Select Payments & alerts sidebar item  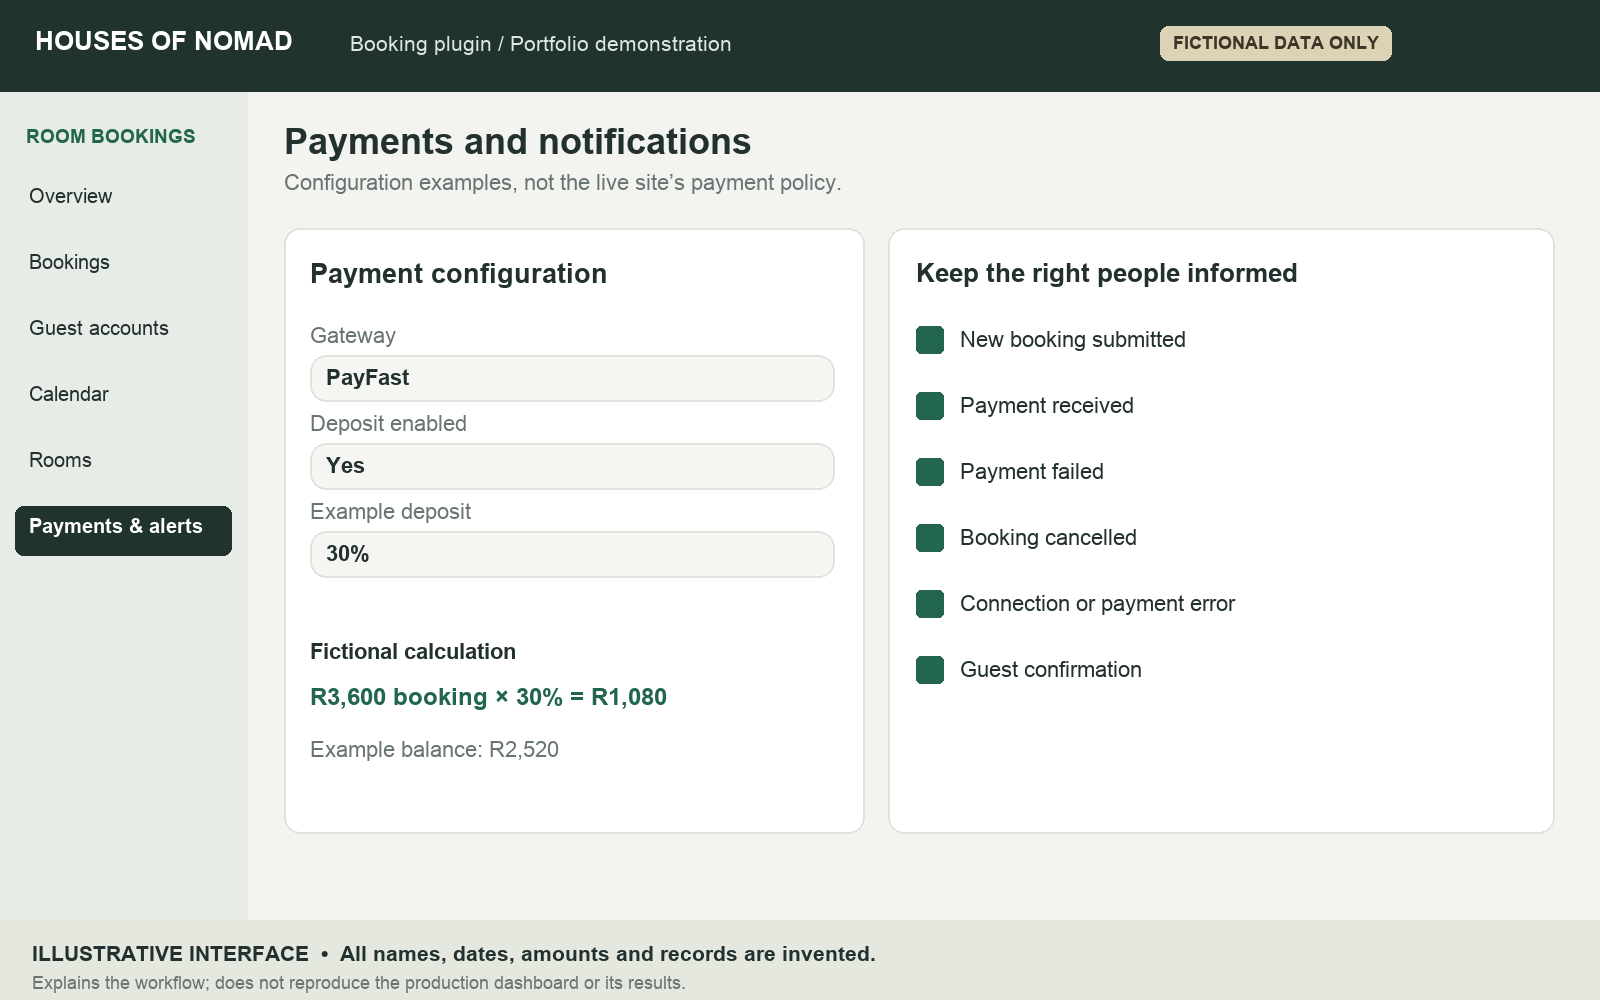pos(123,530)
